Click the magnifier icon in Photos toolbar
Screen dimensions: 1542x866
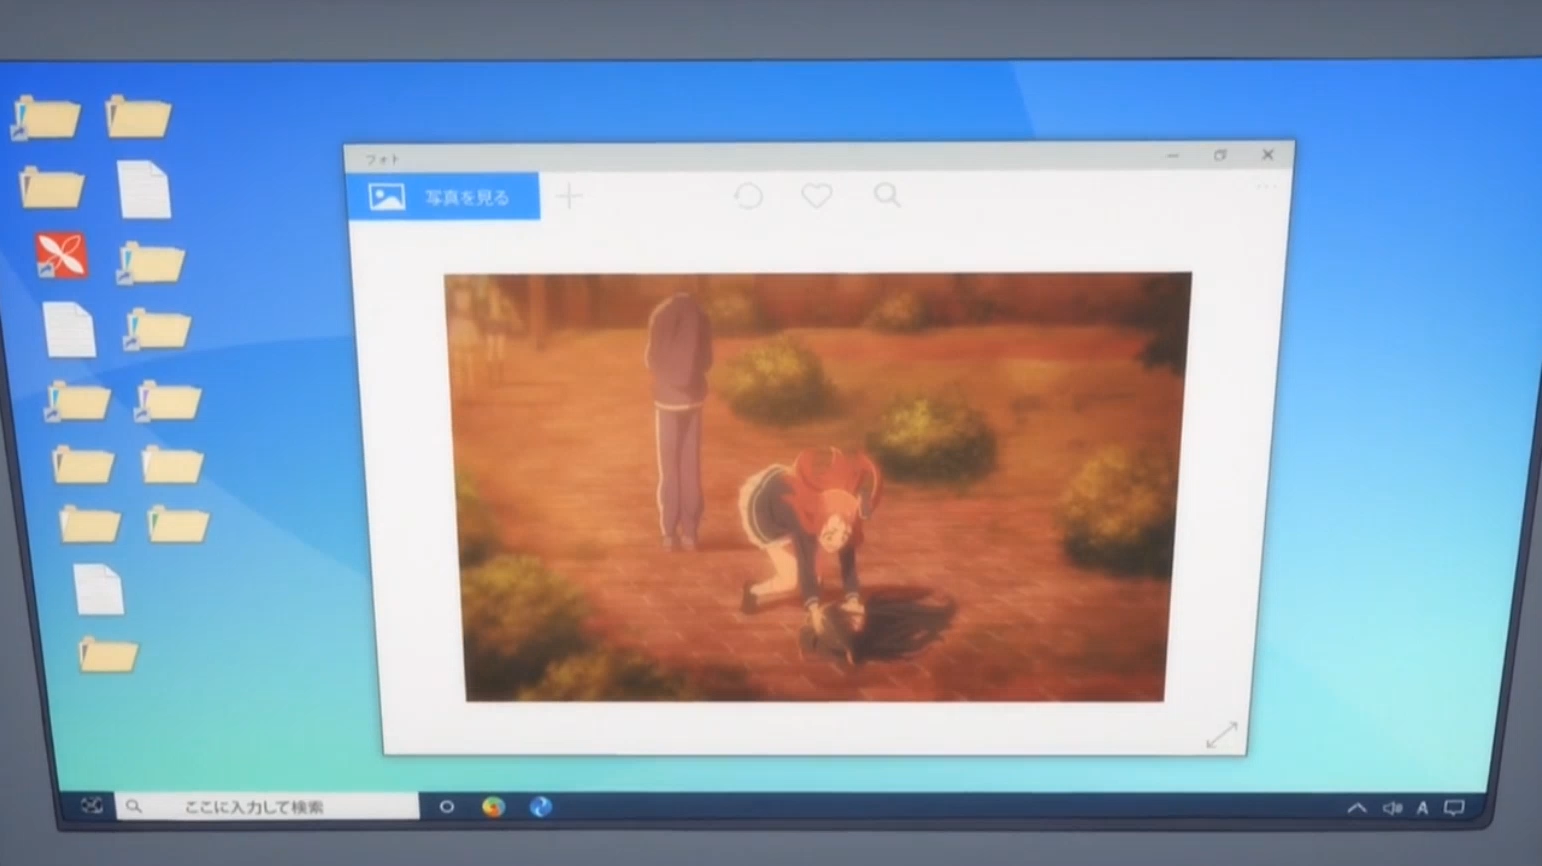click(887, 195)
